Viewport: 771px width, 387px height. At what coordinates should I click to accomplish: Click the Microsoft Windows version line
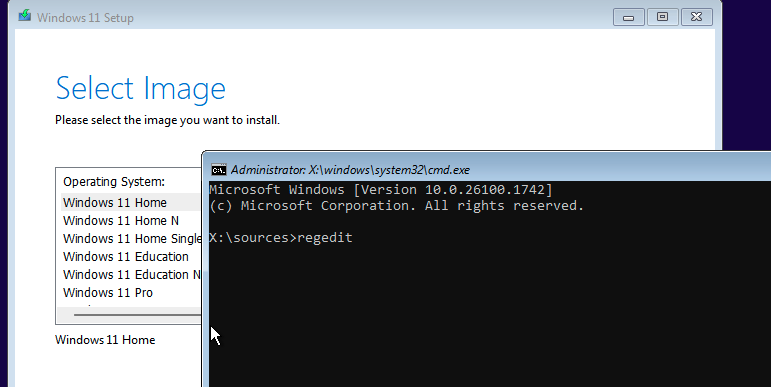(381, 189)
